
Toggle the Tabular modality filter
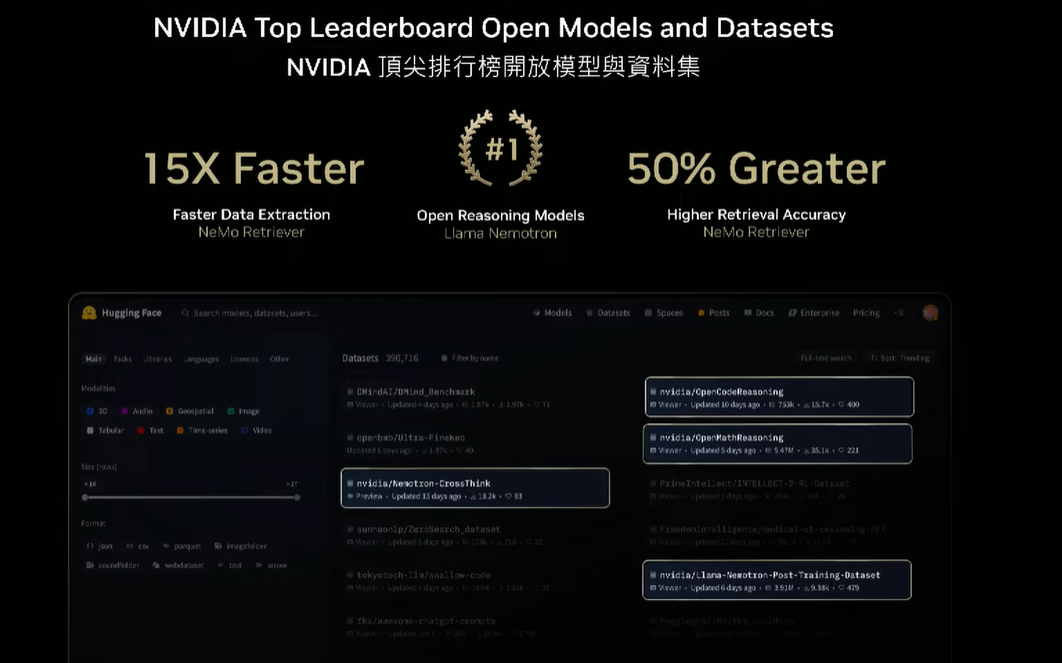[105, 430]
